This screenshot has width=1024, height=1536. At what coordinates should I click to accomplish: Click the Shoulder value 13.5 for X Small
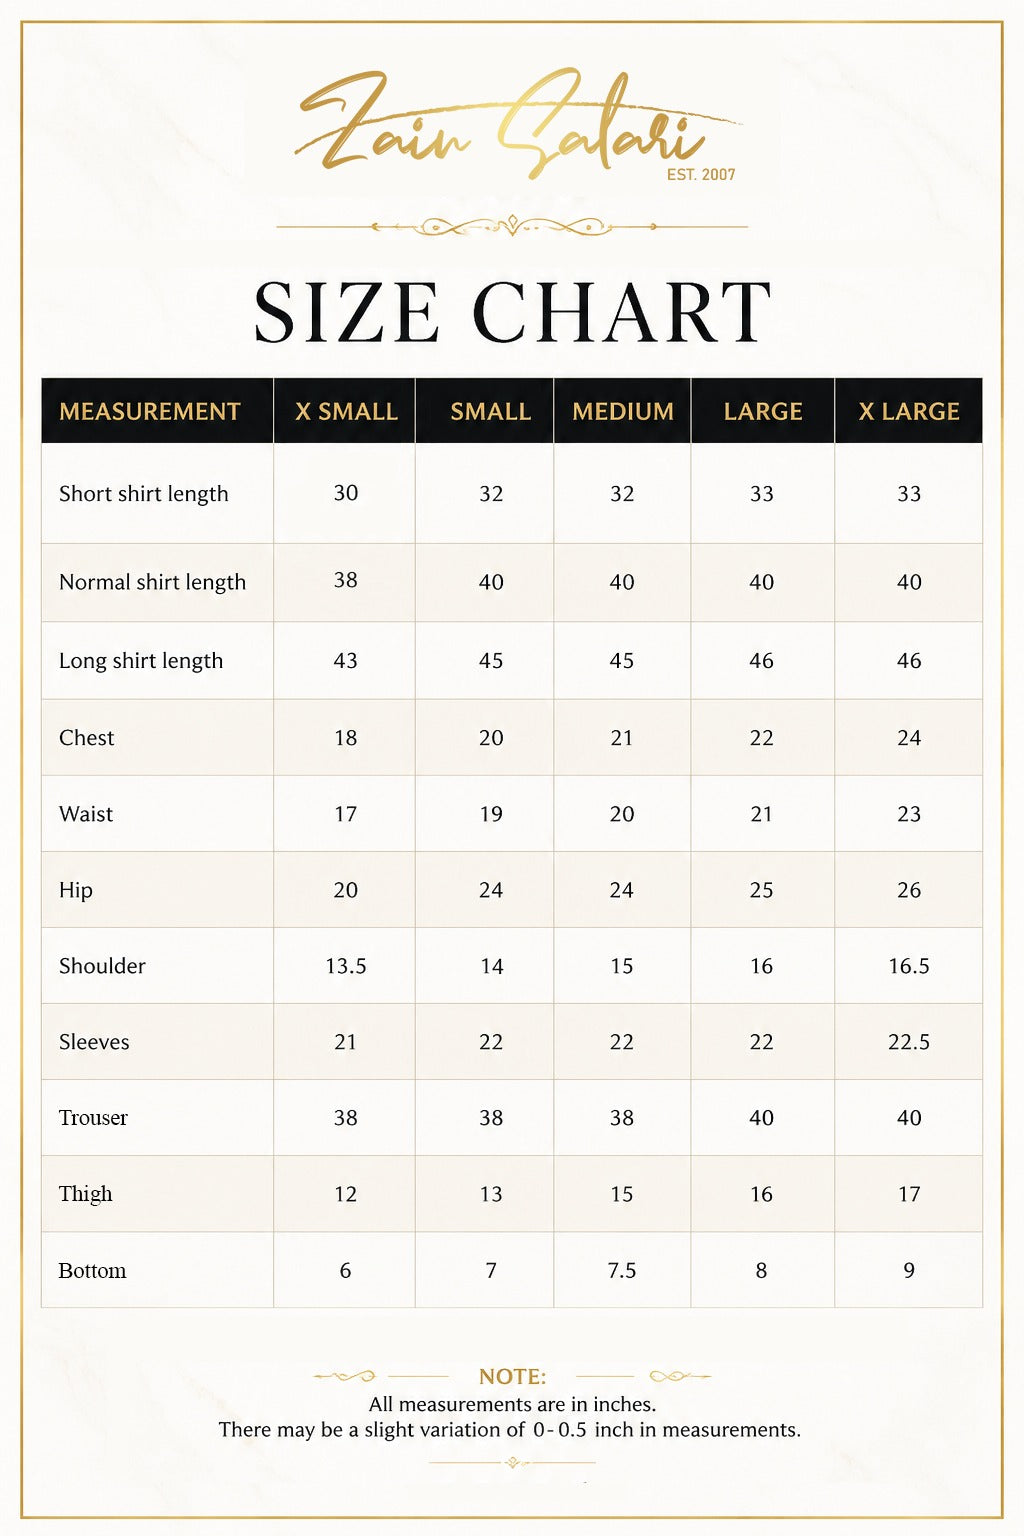tap(346, 966)
